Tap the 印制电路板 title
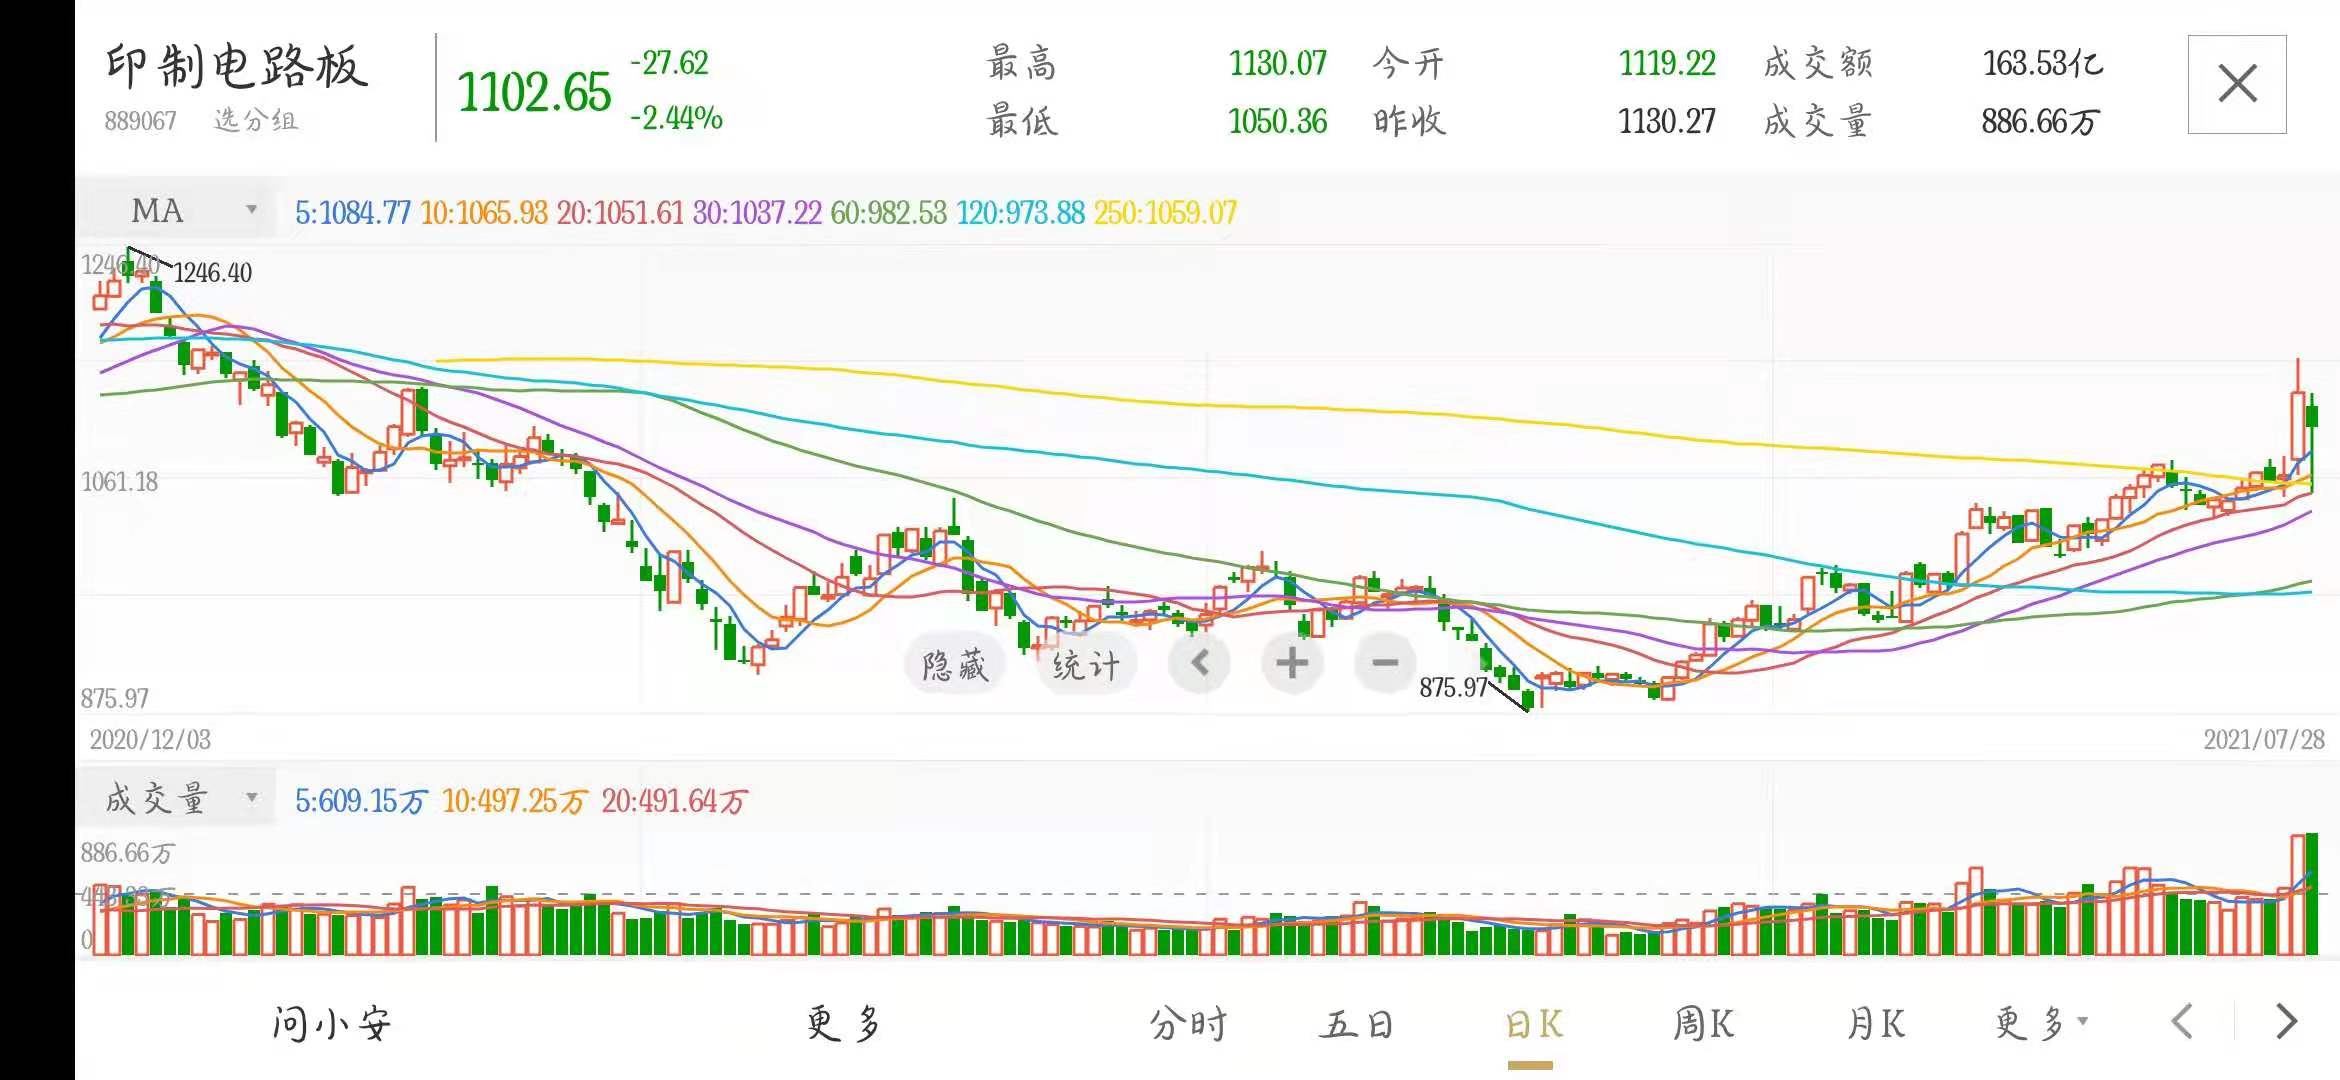The image size is (2340, 1080). click(236, 67)
